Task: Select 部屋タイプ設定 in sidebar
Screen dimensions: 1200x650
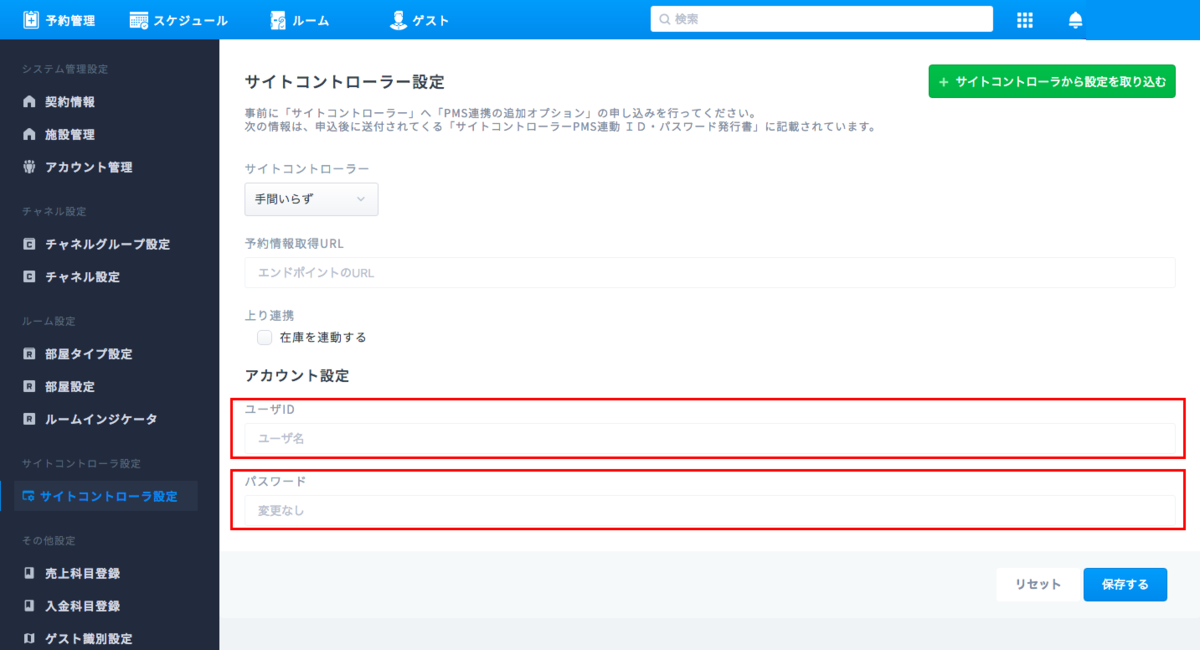Action: click(x=88, y=354)
